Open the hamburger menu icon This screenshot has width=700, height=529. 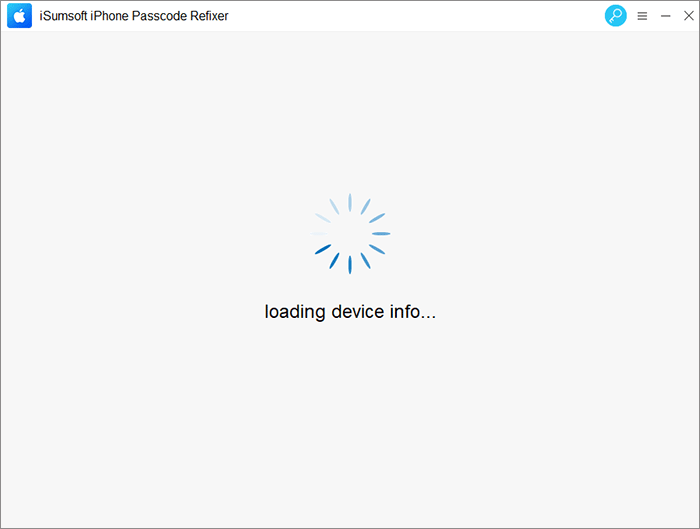point(642,16)
